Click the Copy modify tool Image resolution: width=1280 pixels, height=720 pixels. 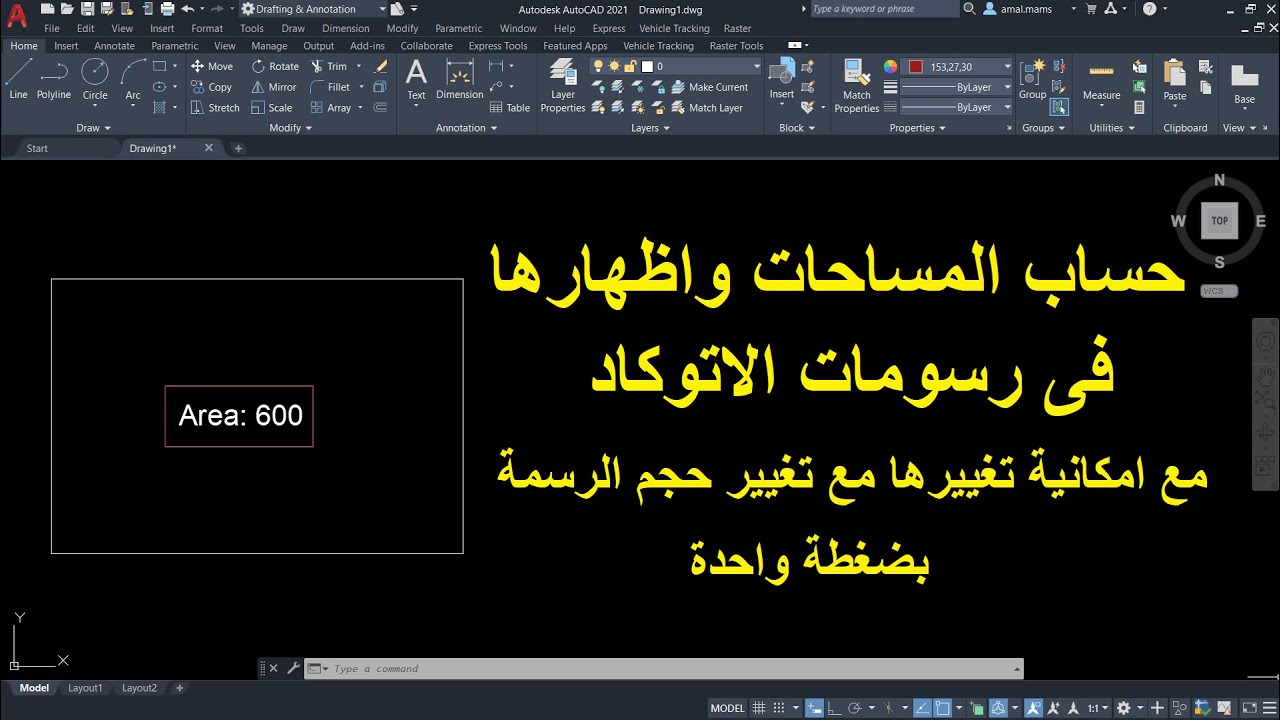pyautogui.click(x=212, y=87)
